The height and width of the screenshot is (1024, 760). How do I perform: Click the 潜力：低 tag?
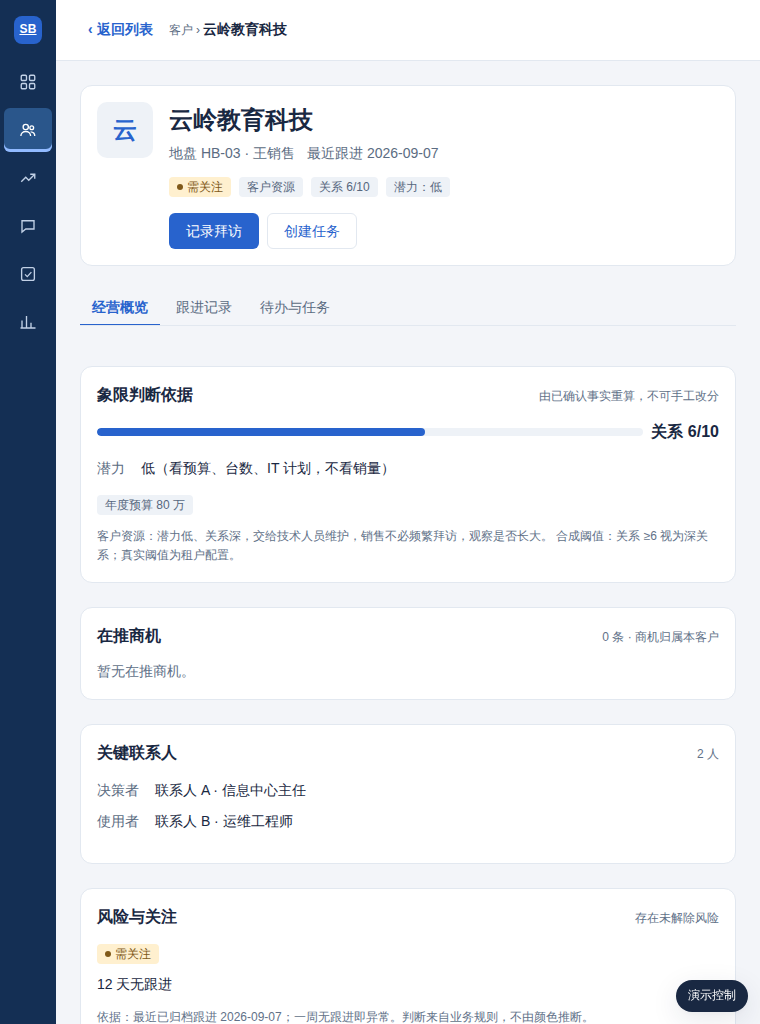(418, 187)
